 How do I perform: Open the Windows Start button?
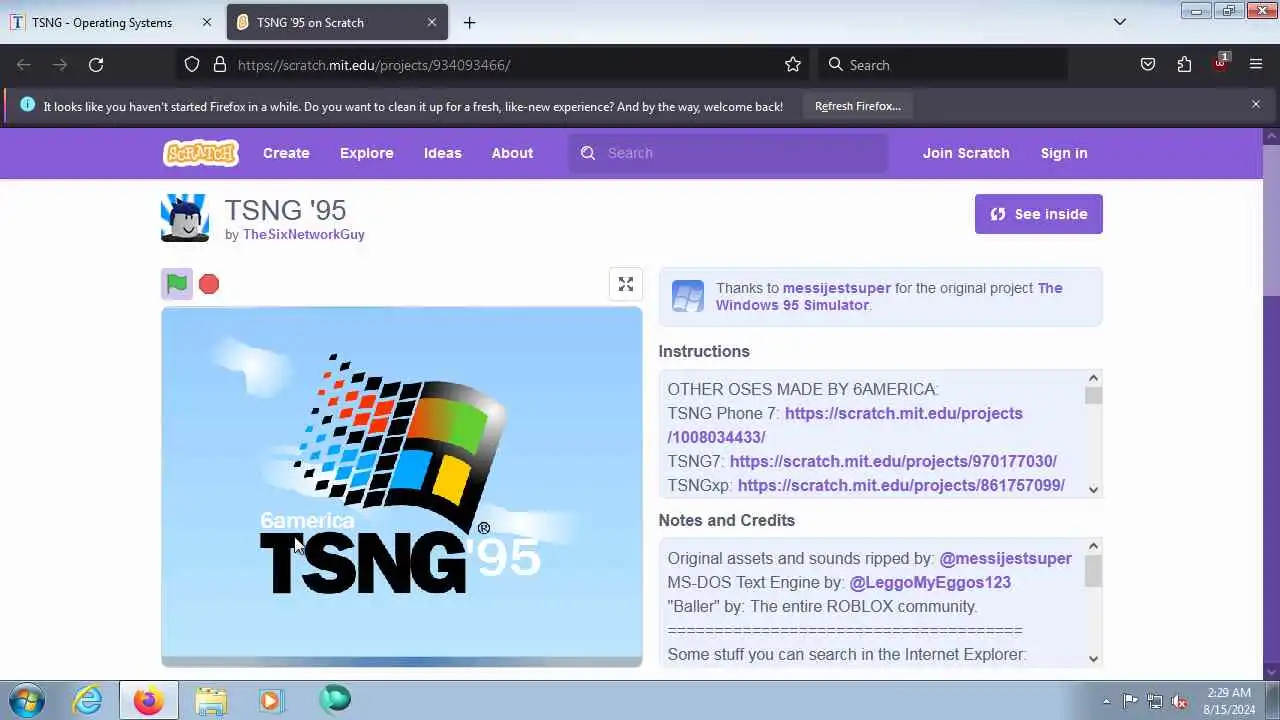point(26,700)
